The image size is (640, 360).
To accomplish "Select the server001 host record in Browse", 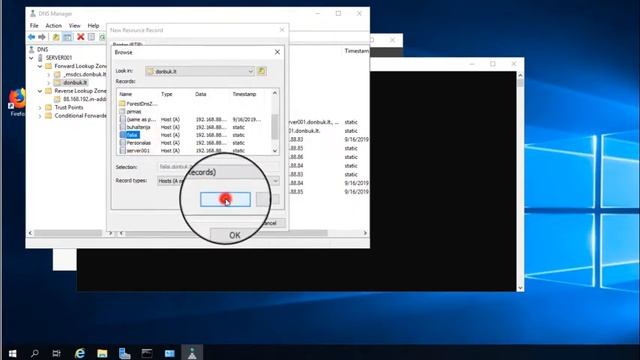I will click(x=135, y=151).
